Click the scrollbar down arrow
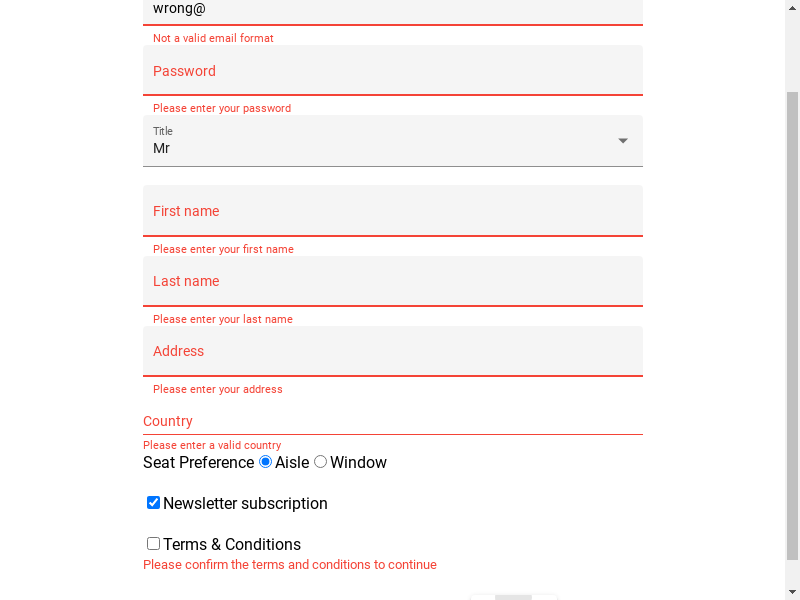Viewport: 800px width, 600px height. pos(792,592)
